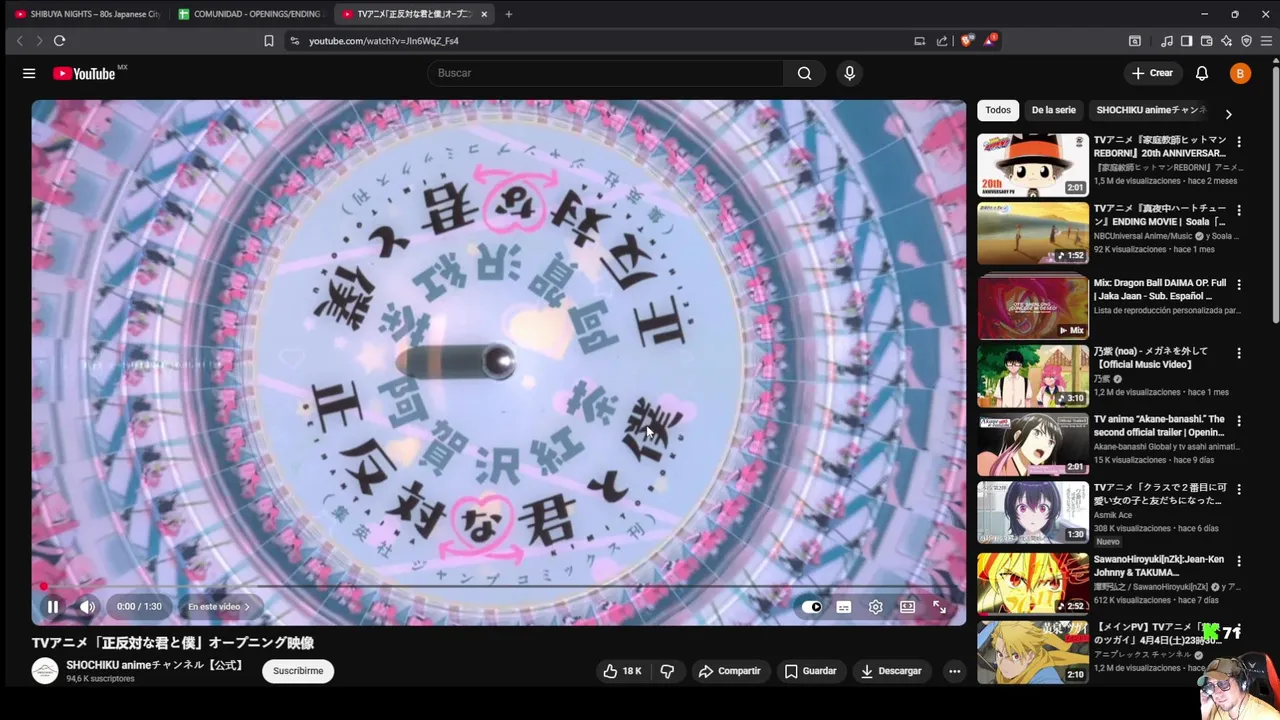Open a new browser tab
1280x720 pixels.
(x=508, y=14)
